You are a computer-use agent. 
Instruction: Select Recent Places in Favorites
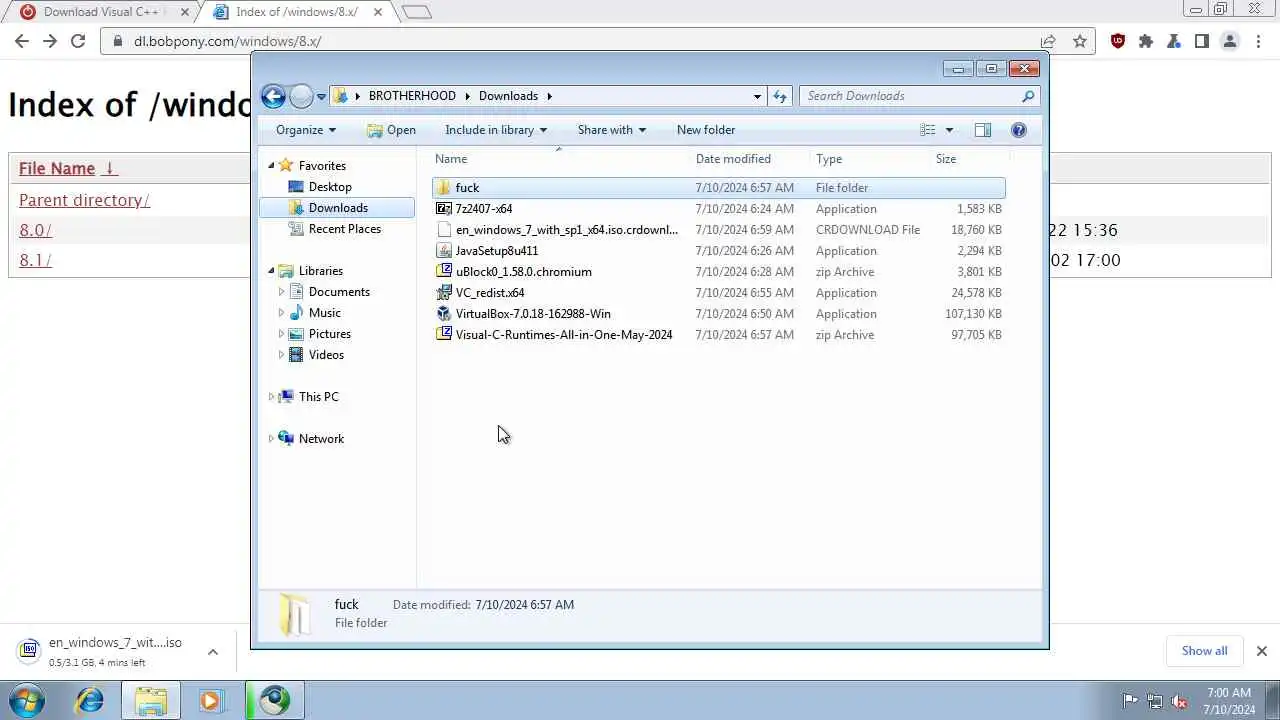pos(344,229)
